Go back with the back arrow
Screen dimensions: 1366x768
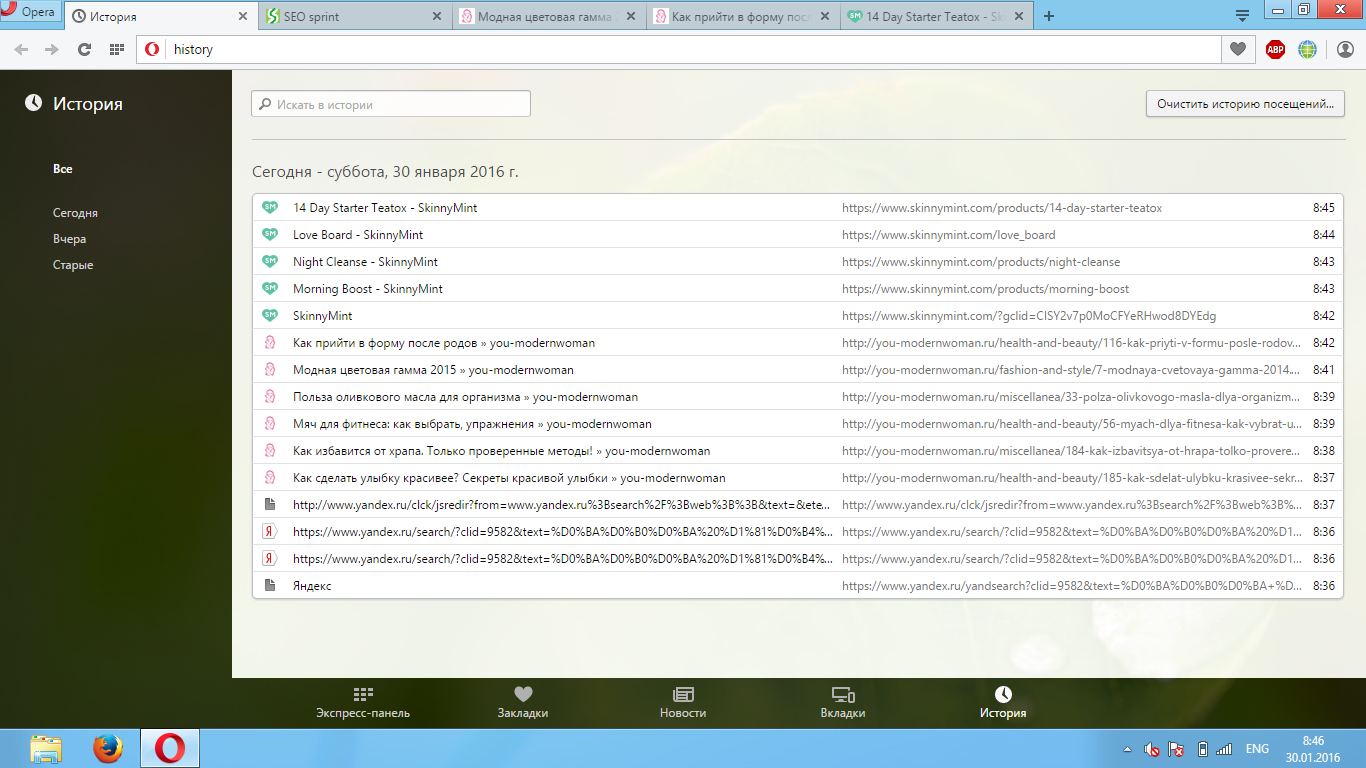[x=21, y=49]
